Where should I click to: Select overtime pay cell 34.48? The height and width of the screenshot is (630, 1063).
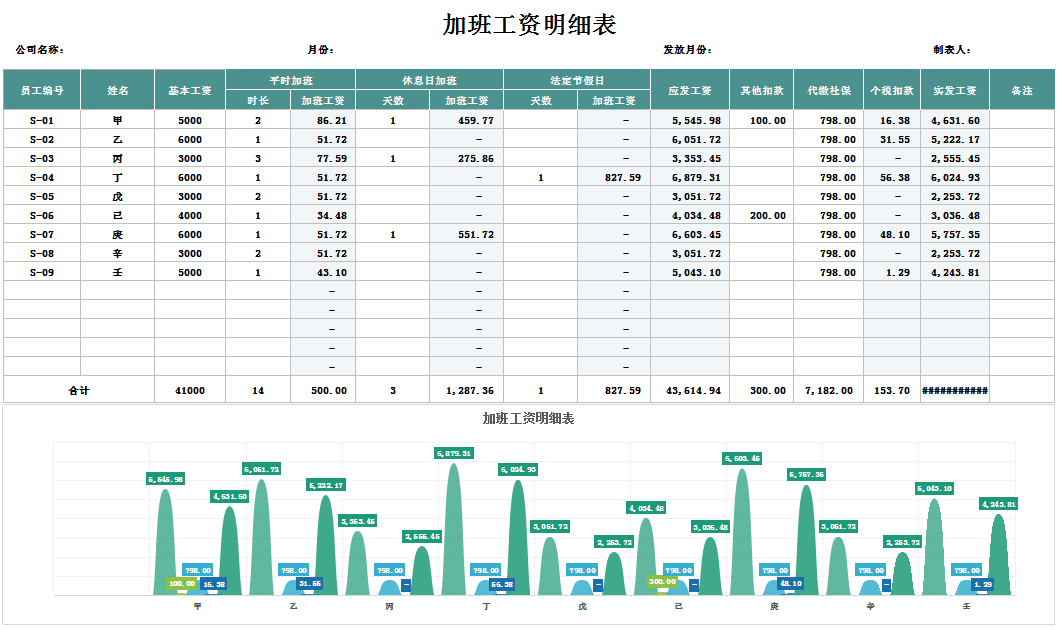pyautogui.click(x=323, y=215)
